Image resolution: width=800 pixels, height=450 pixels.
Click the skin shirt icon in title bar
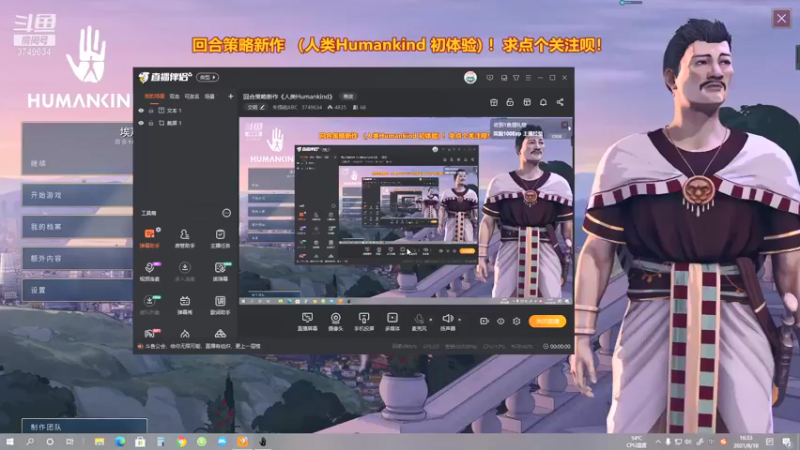pyautogui.click(x=516, y=78)
